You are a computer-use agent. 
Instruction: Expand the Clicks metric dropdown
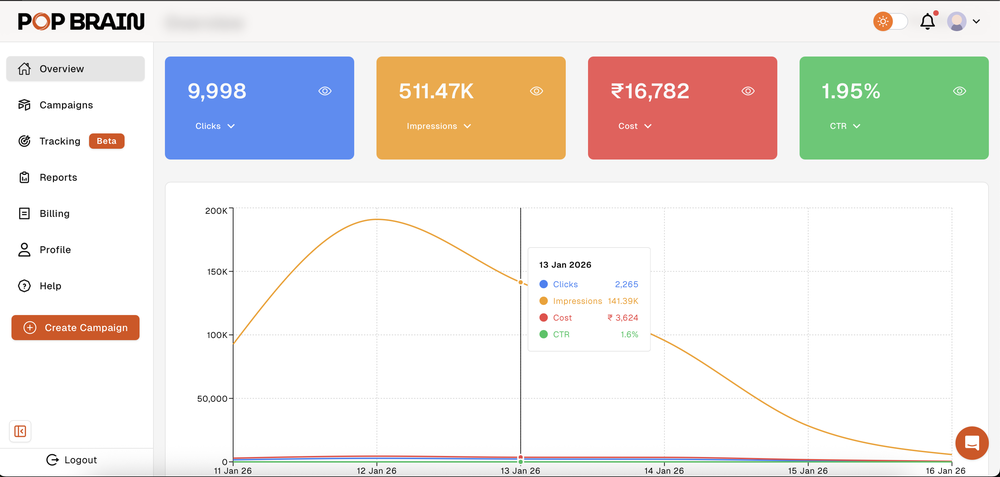[x=216, y=126]
